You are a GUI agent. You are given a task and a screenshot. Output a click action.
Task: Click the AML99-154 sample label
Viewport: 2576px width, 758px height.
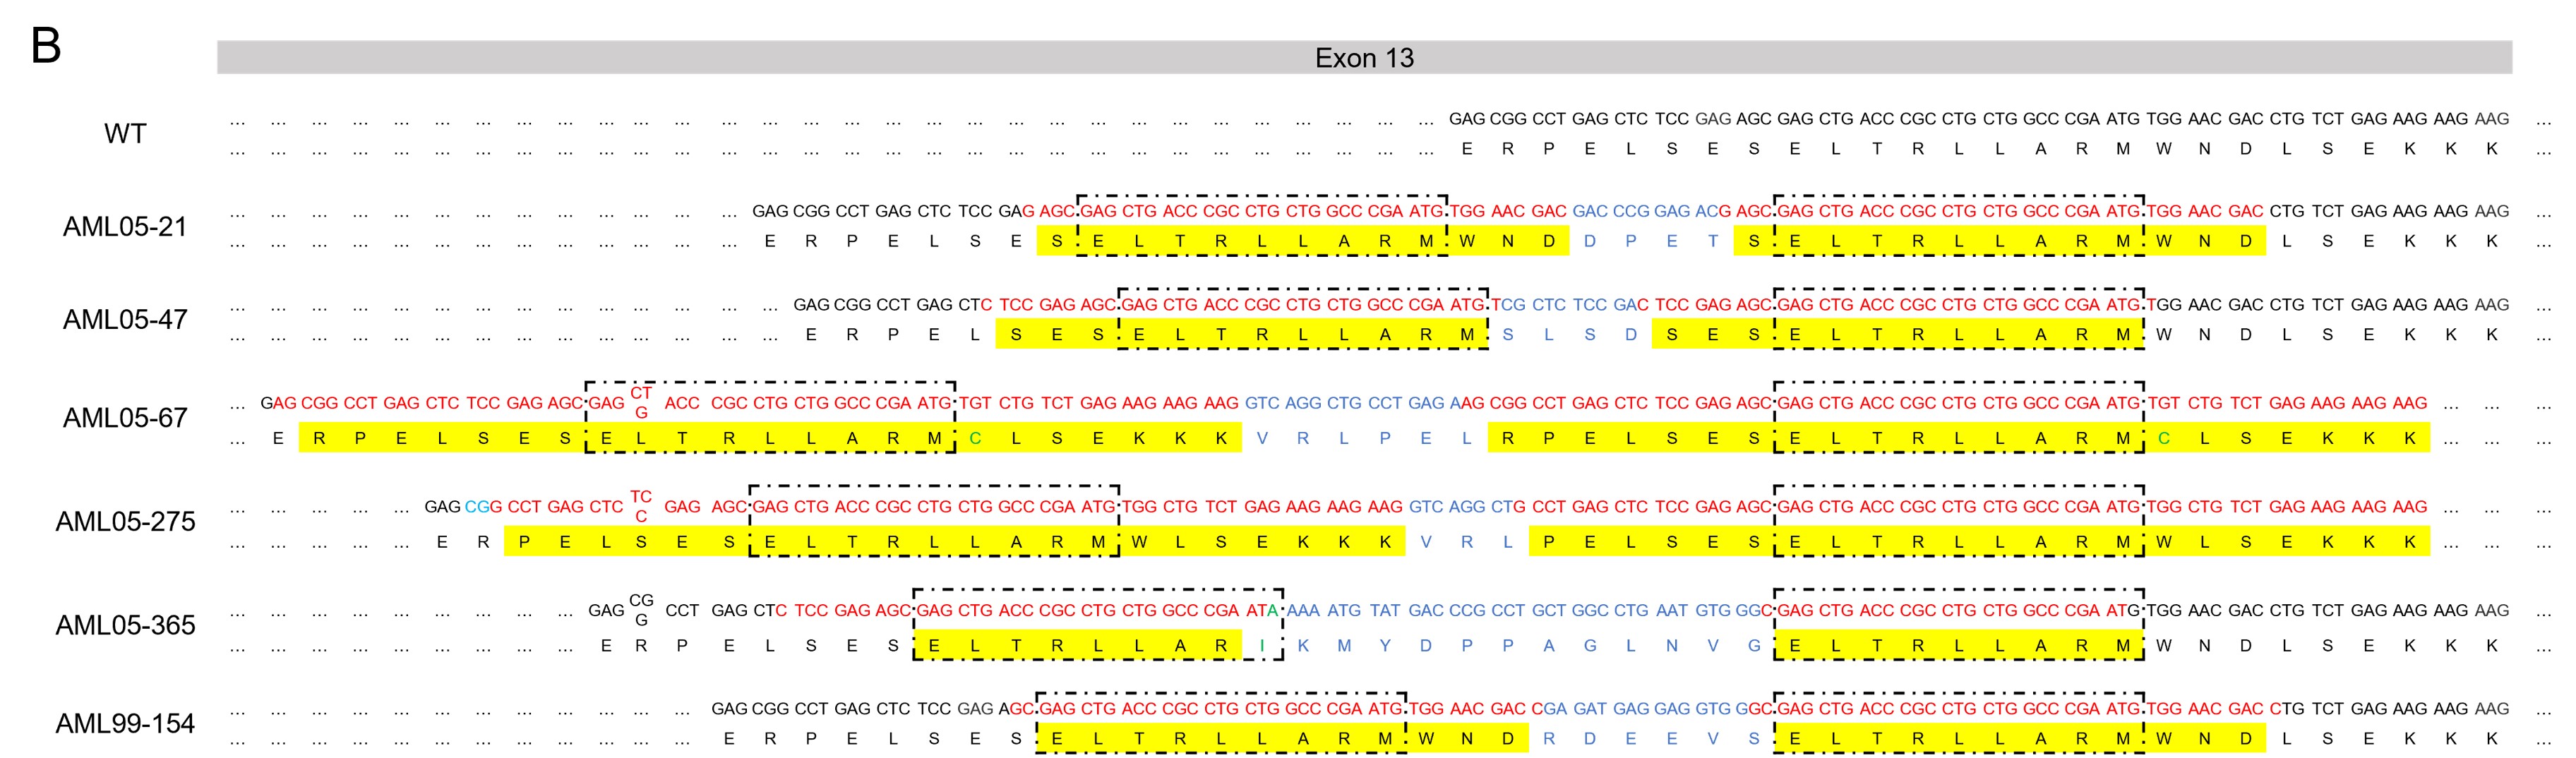[x=125, y=724]
